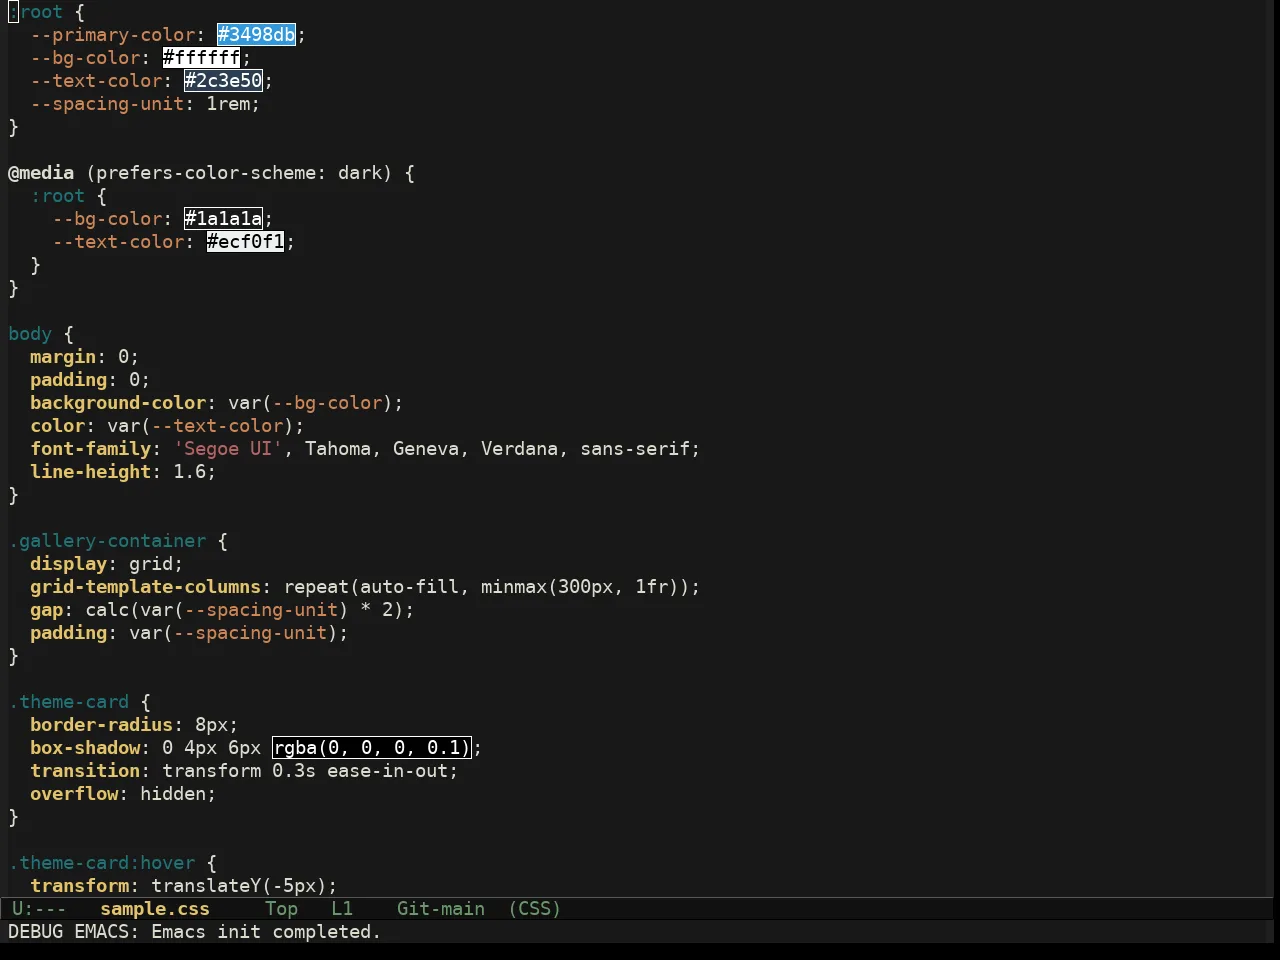The width and height of the screenshot is (1280, 960).
Task: Click the sample.css buffer name in mode line
Action: point(155,909)
